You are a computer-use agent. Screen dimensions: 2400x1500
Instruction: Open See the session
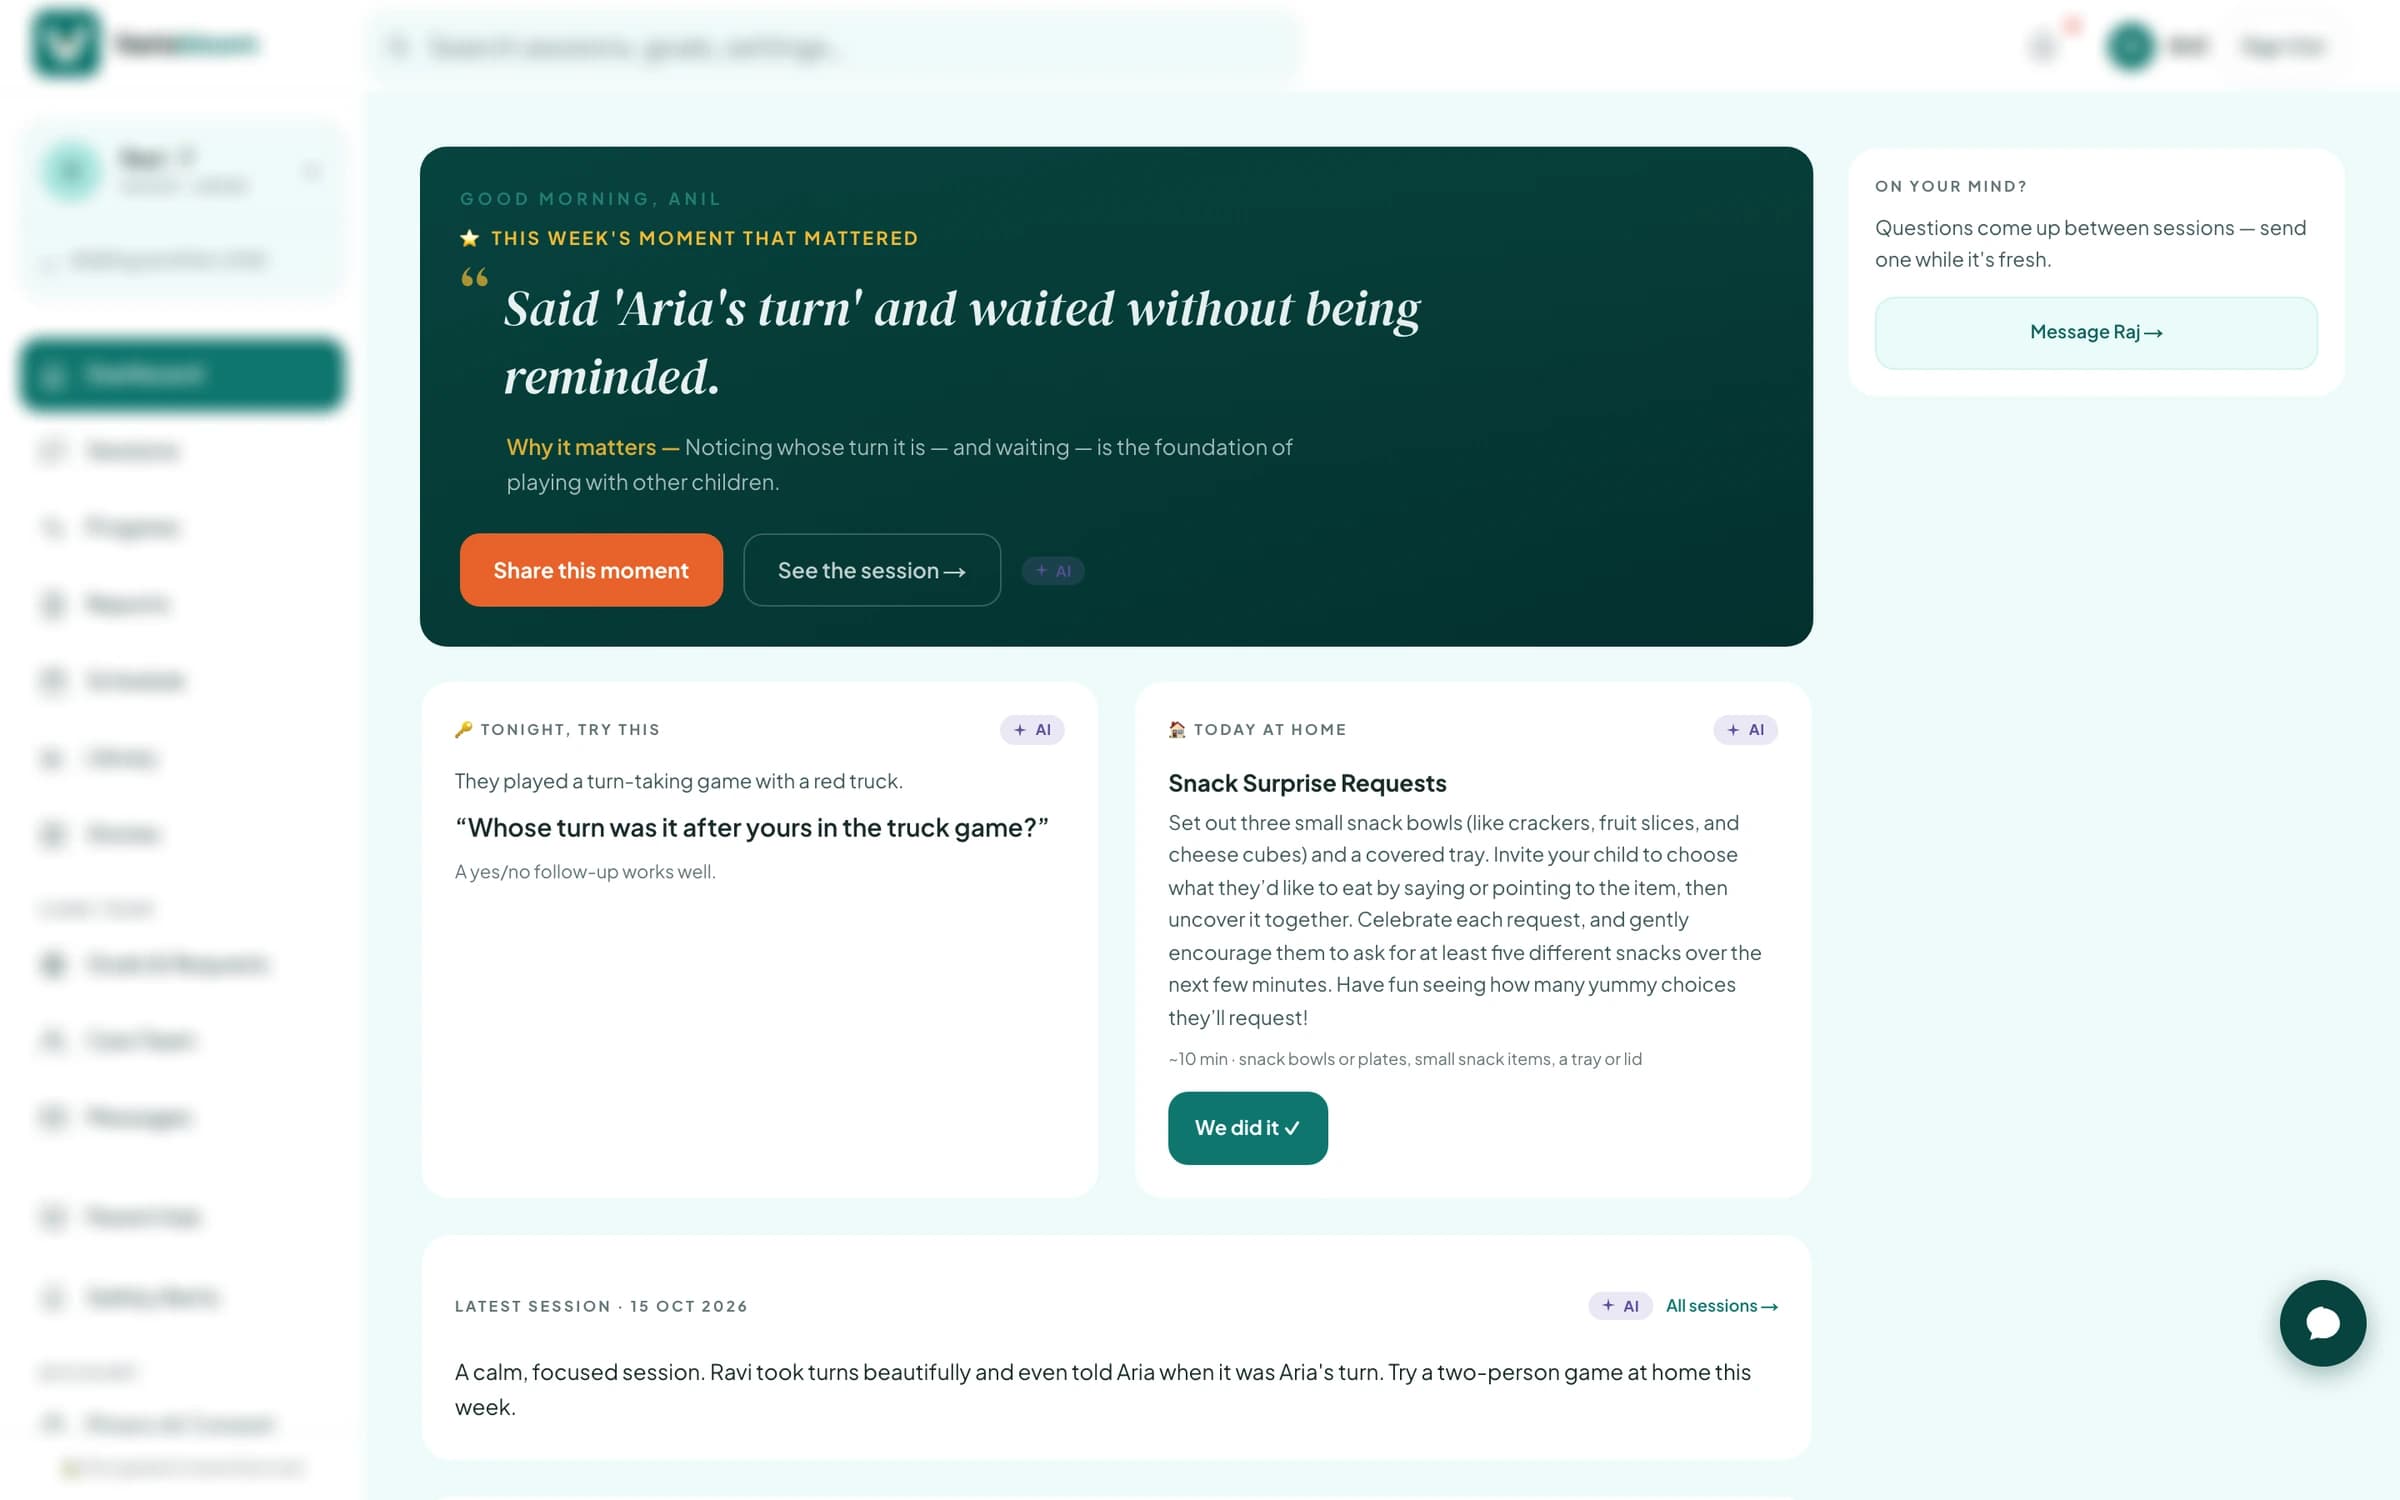point(872,570)
